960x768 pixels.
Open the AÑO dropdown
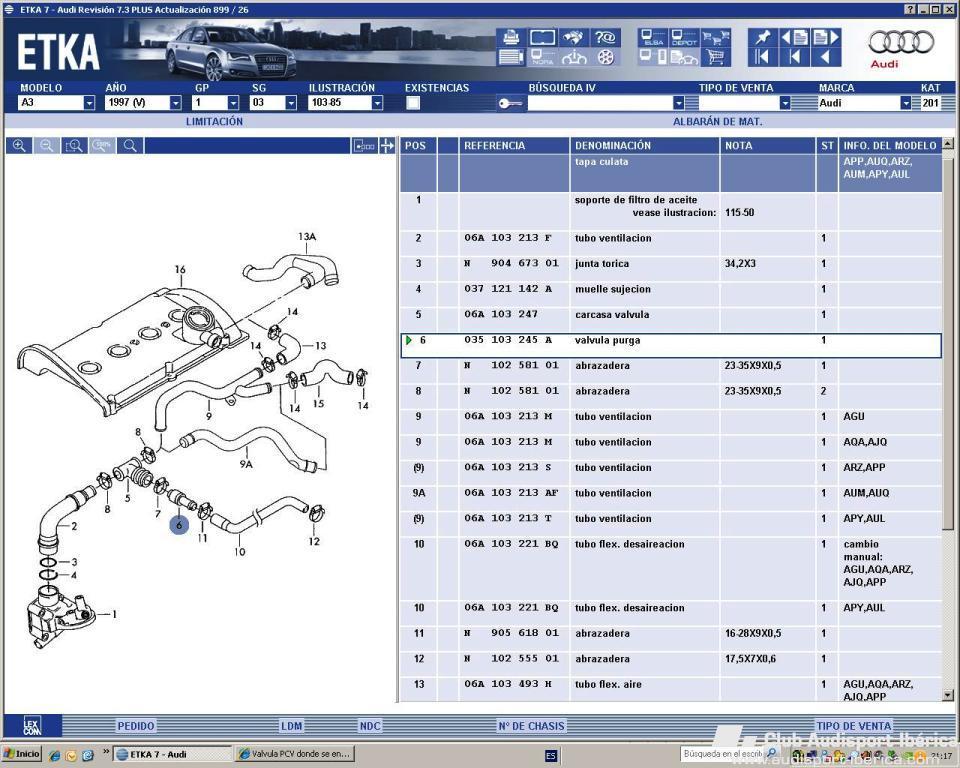(176, 103)
